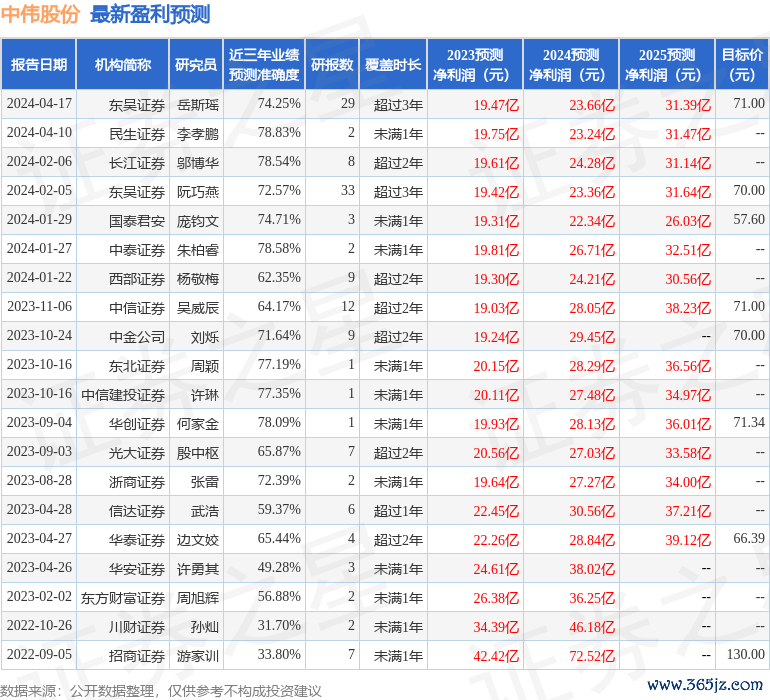Click the 报告日期 column header
The width and height of the screenshot is (770, 700).
coord(39,64)
